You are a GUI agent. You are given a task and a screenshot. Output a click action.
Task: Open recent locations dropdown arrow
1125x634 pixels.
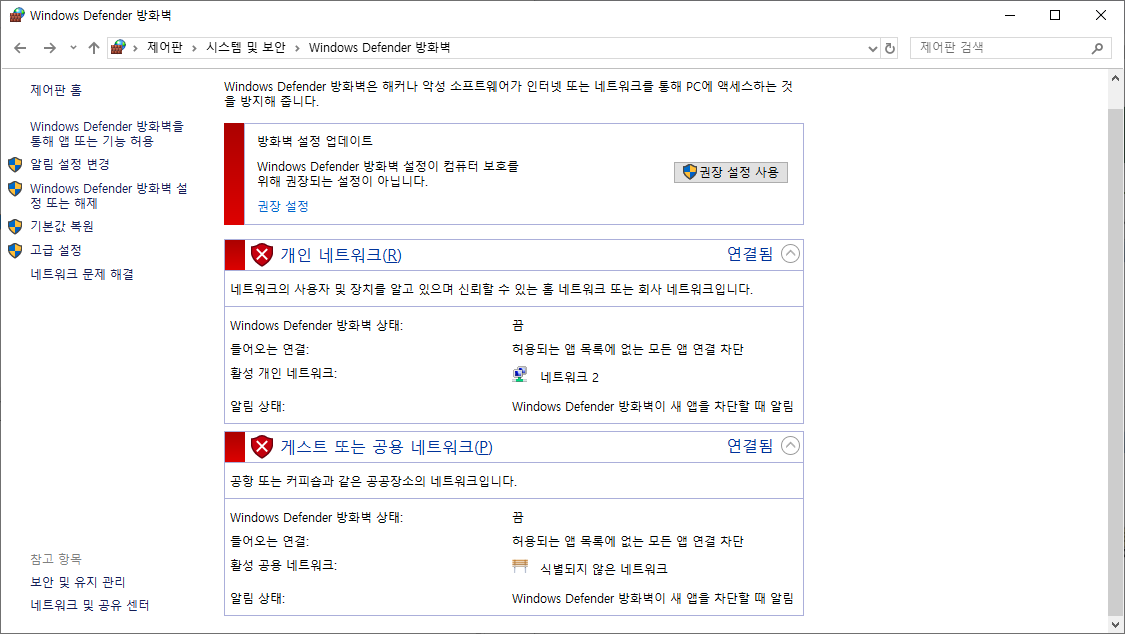[73, 48]
